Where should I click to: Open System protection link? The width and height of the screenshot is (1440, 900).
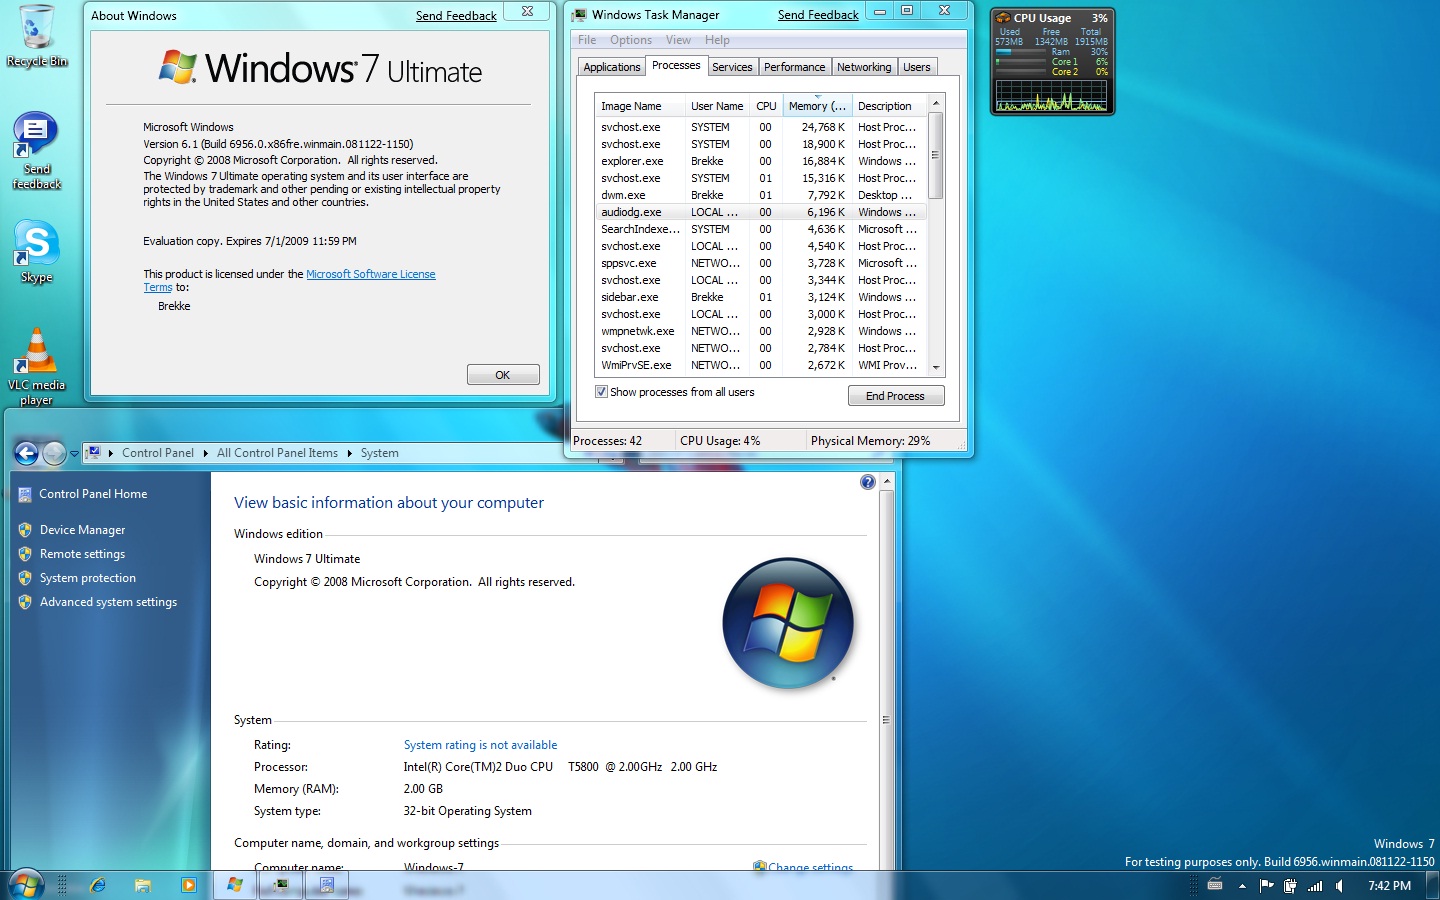88,578
